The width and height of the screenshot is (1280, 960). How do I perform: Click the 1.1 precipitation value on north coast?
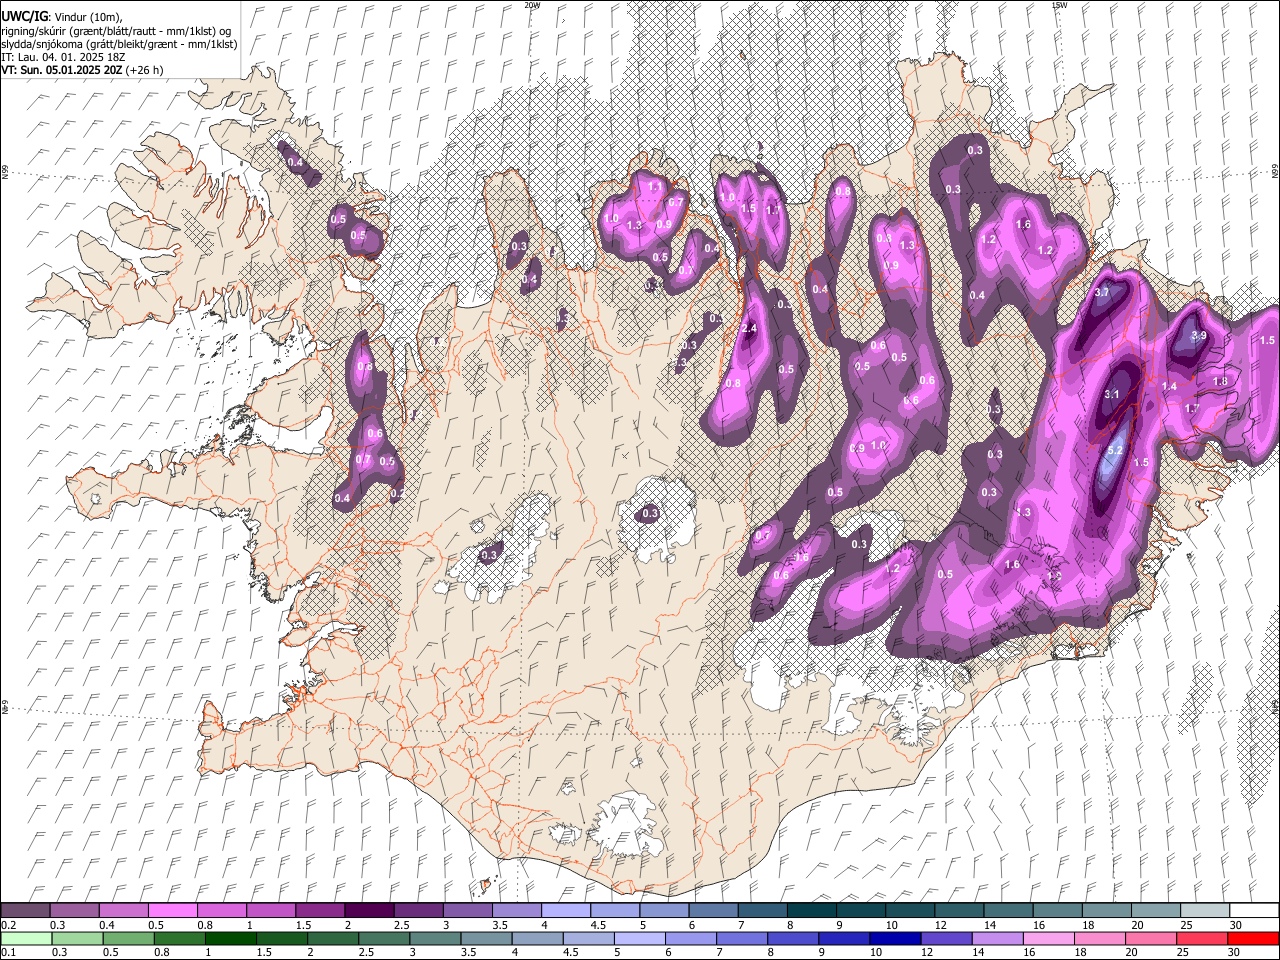(x=656, y=187)
